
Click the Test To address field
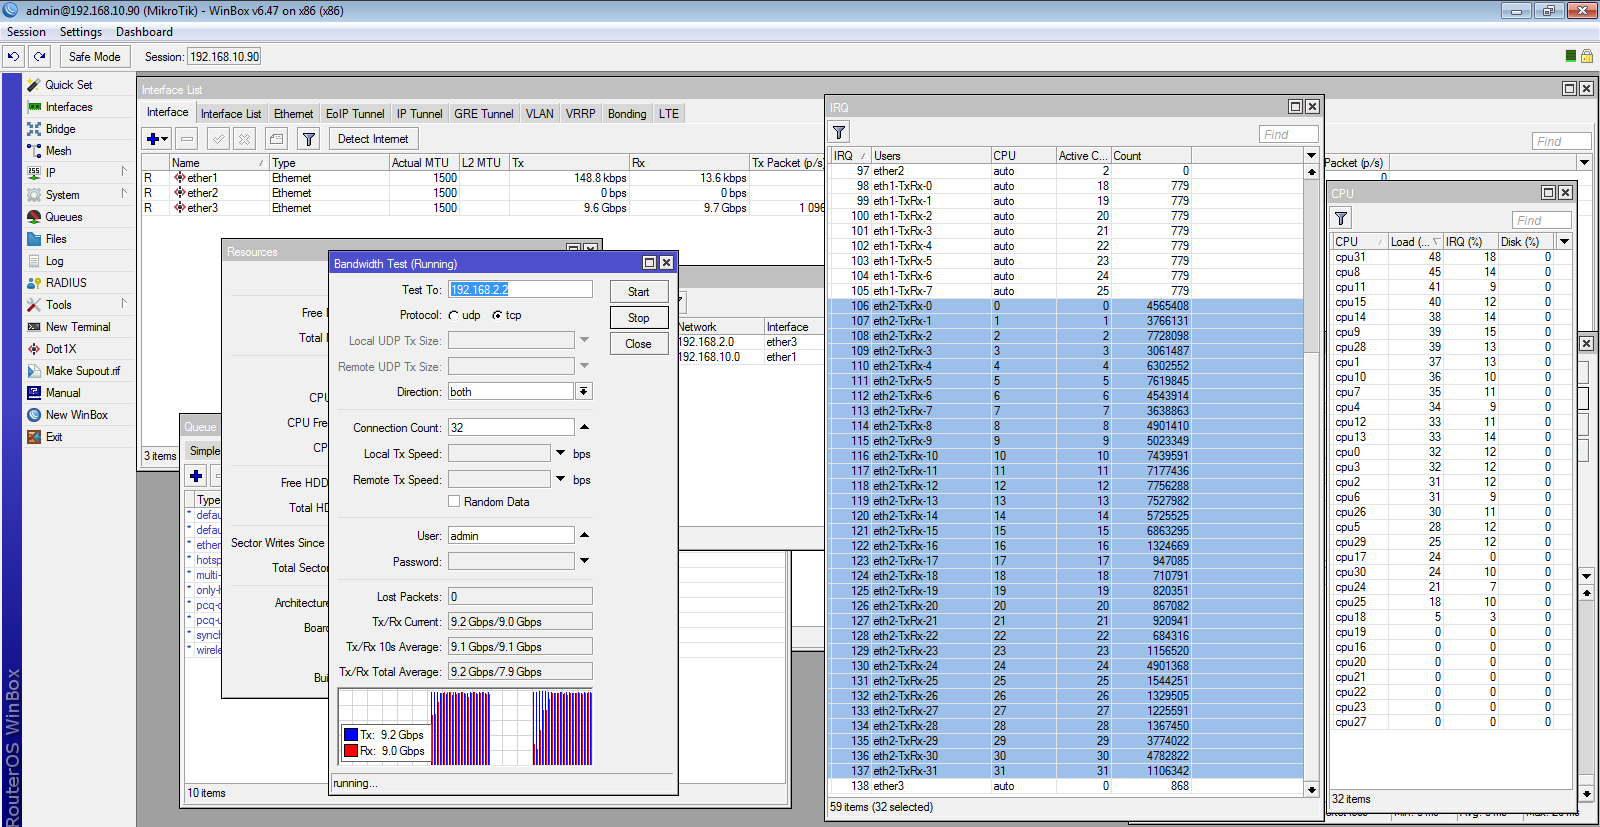tap(520, 289)
